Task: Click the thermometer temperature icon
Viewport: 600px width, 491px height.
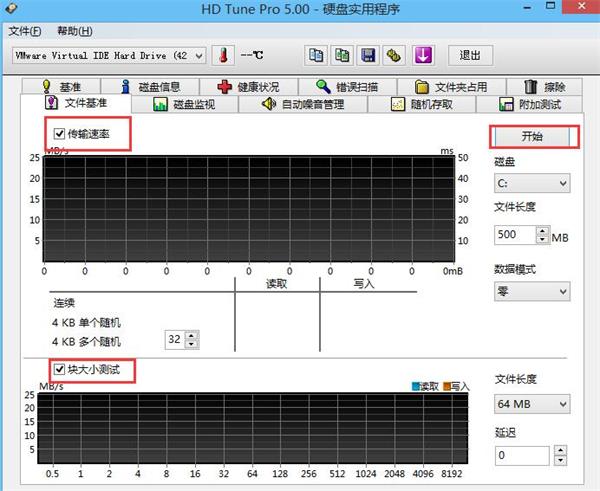Action: (x=223, y=56)
